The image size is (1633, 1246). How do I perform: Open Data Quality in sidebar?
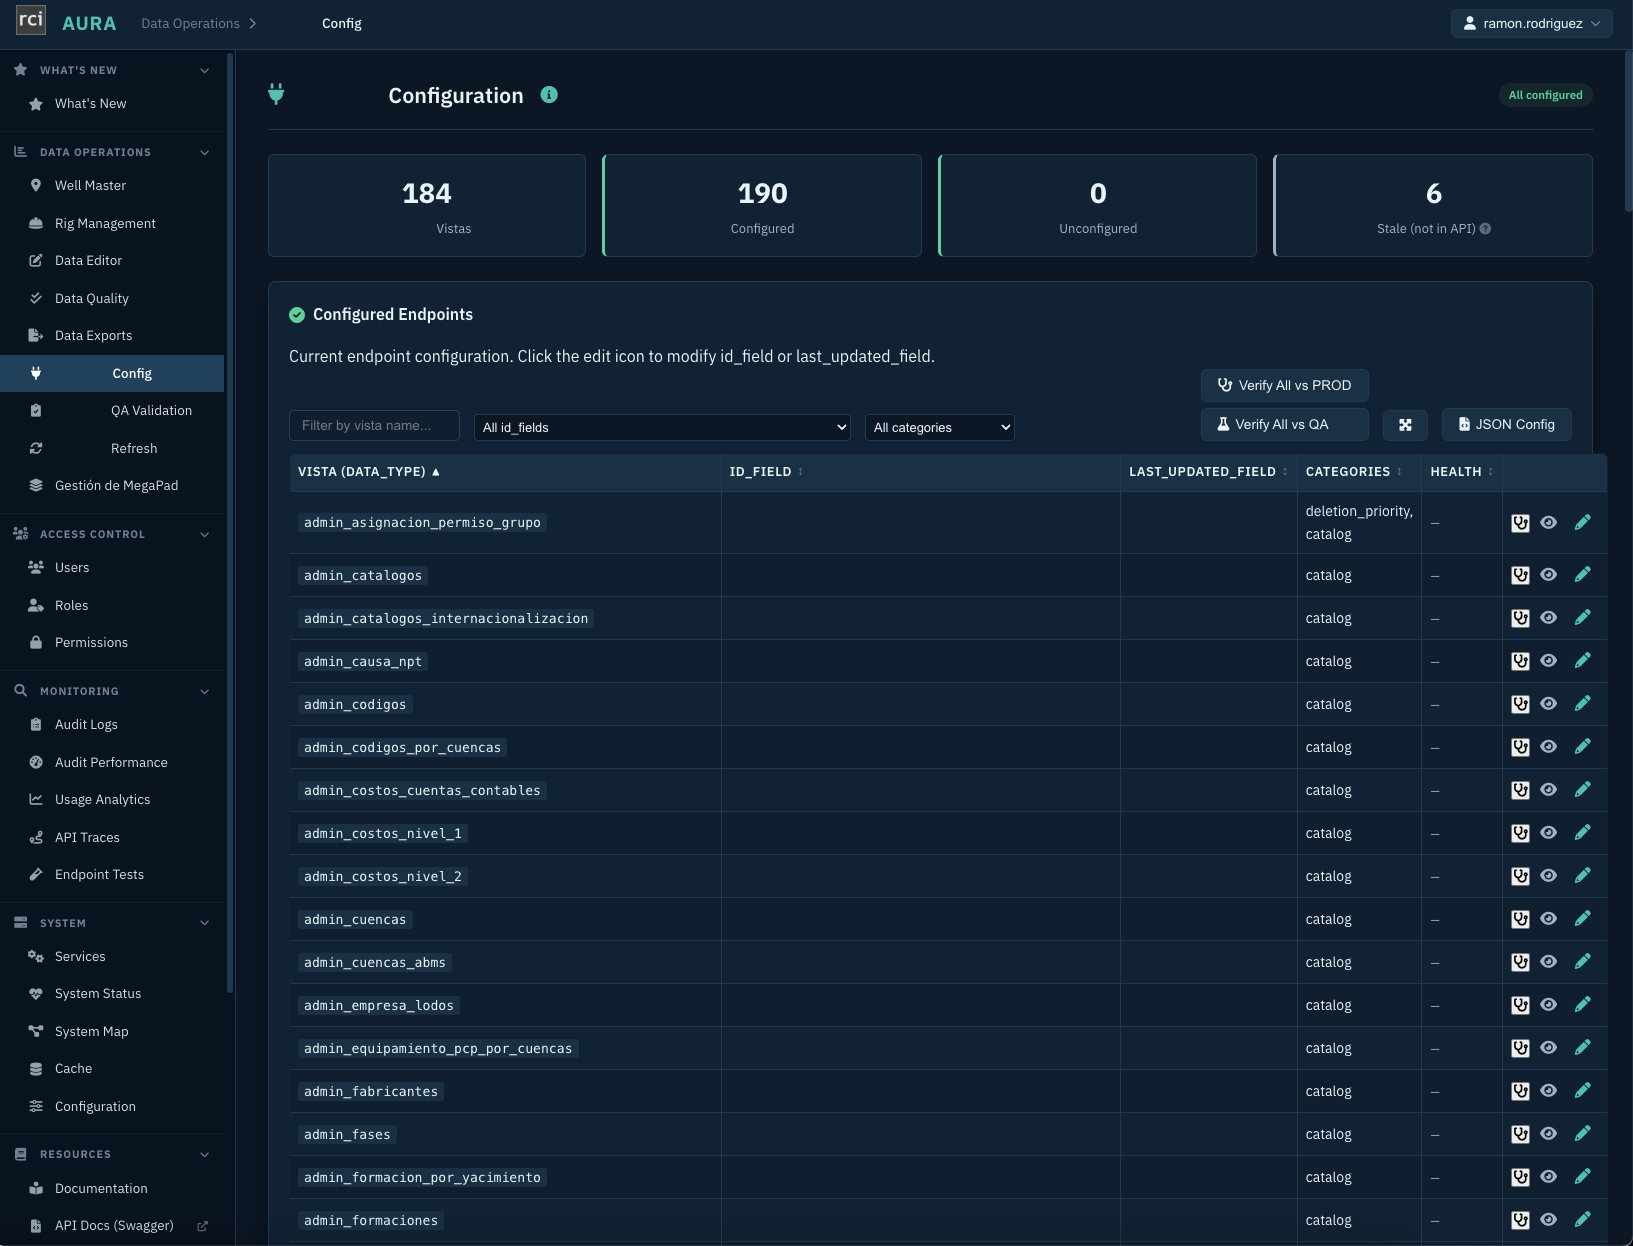click(112, 298)
